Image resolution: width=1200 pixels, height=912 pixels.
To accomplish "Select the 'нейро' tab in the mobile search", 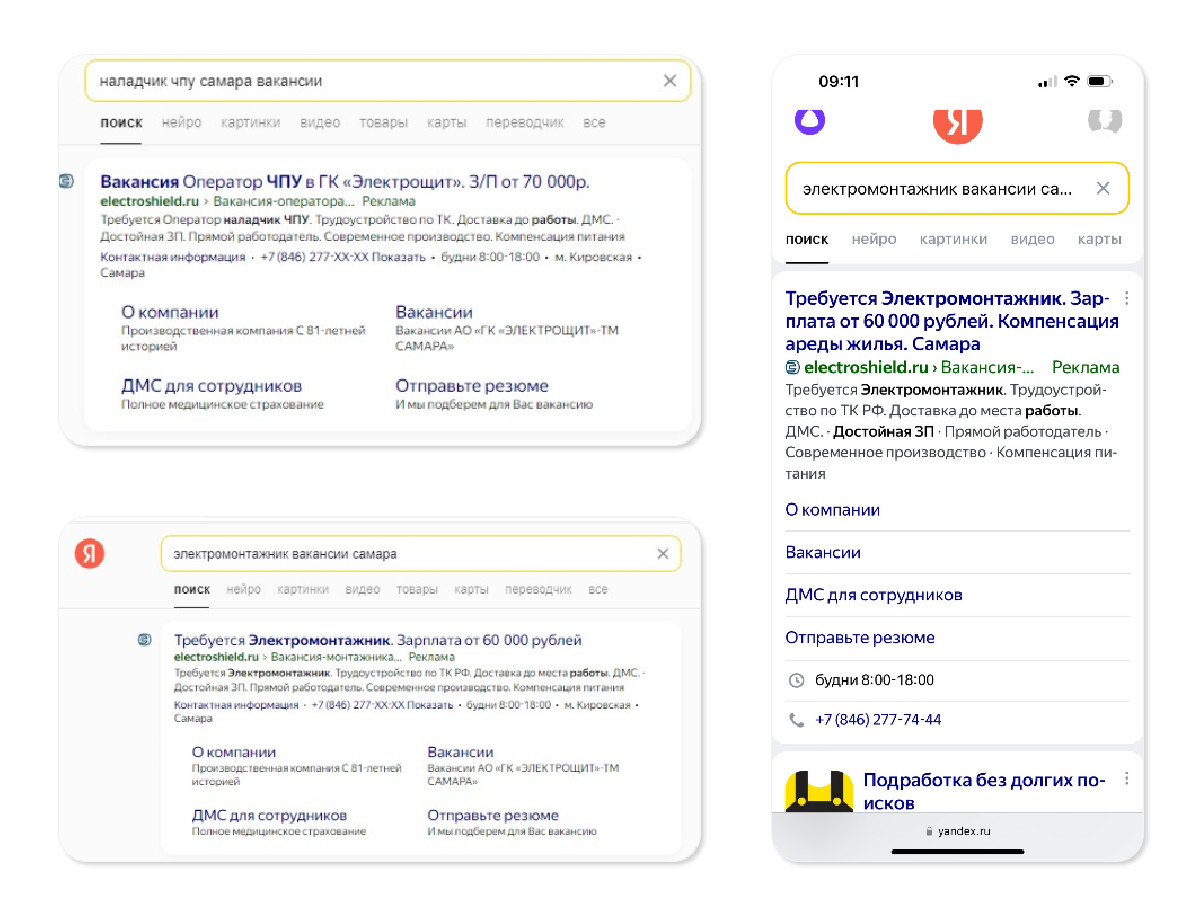I will 874,239.
